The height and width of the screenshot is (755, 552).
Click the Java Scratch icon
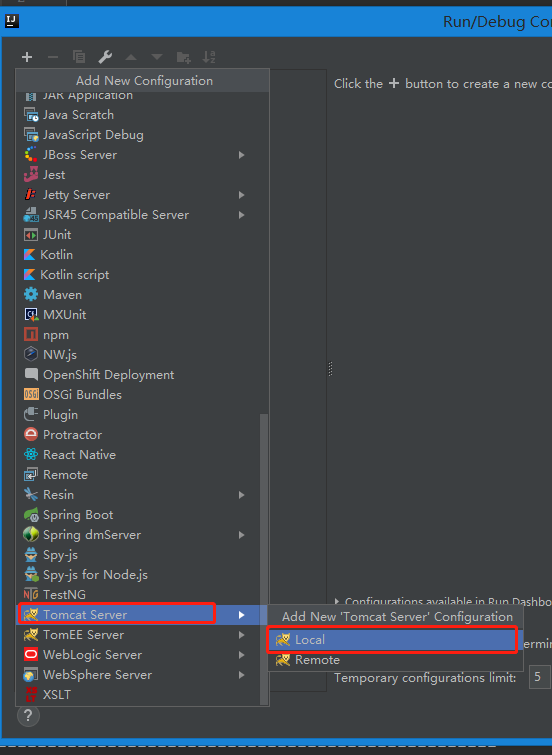pyautogui.click(x=31, y=115)
